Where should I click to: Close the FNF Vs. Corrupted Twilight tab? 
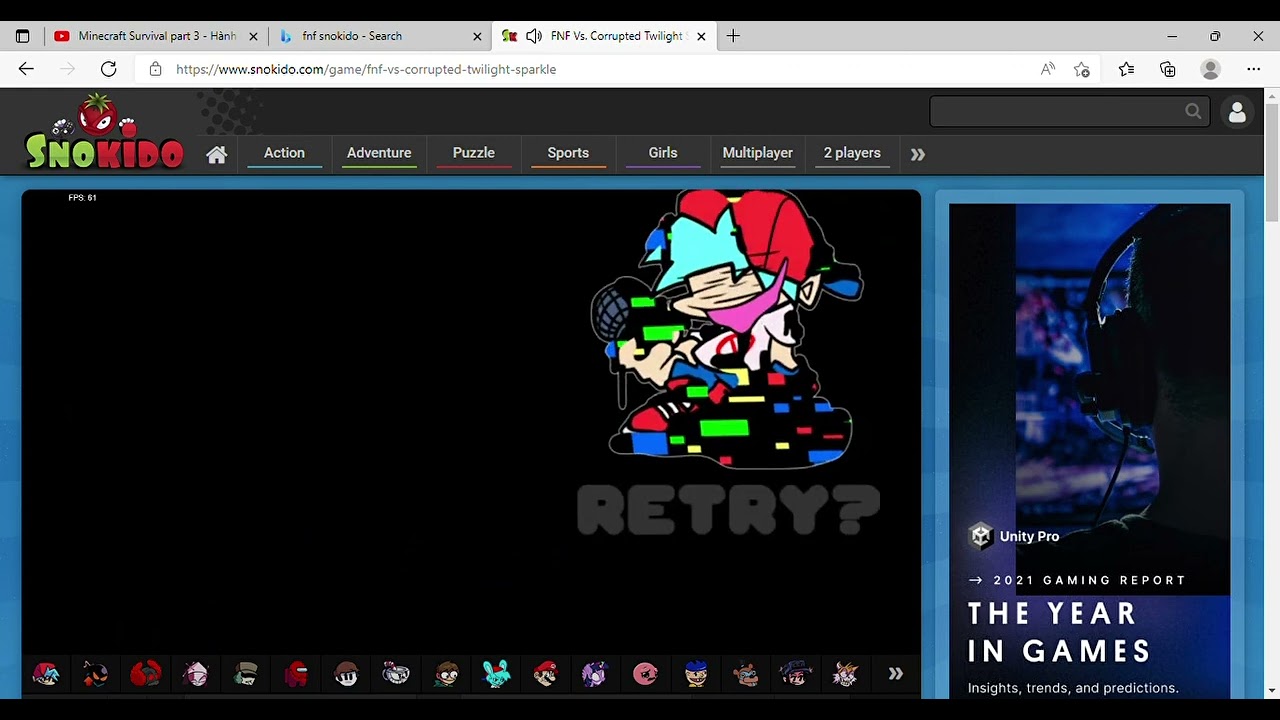[x=701, y=36]
